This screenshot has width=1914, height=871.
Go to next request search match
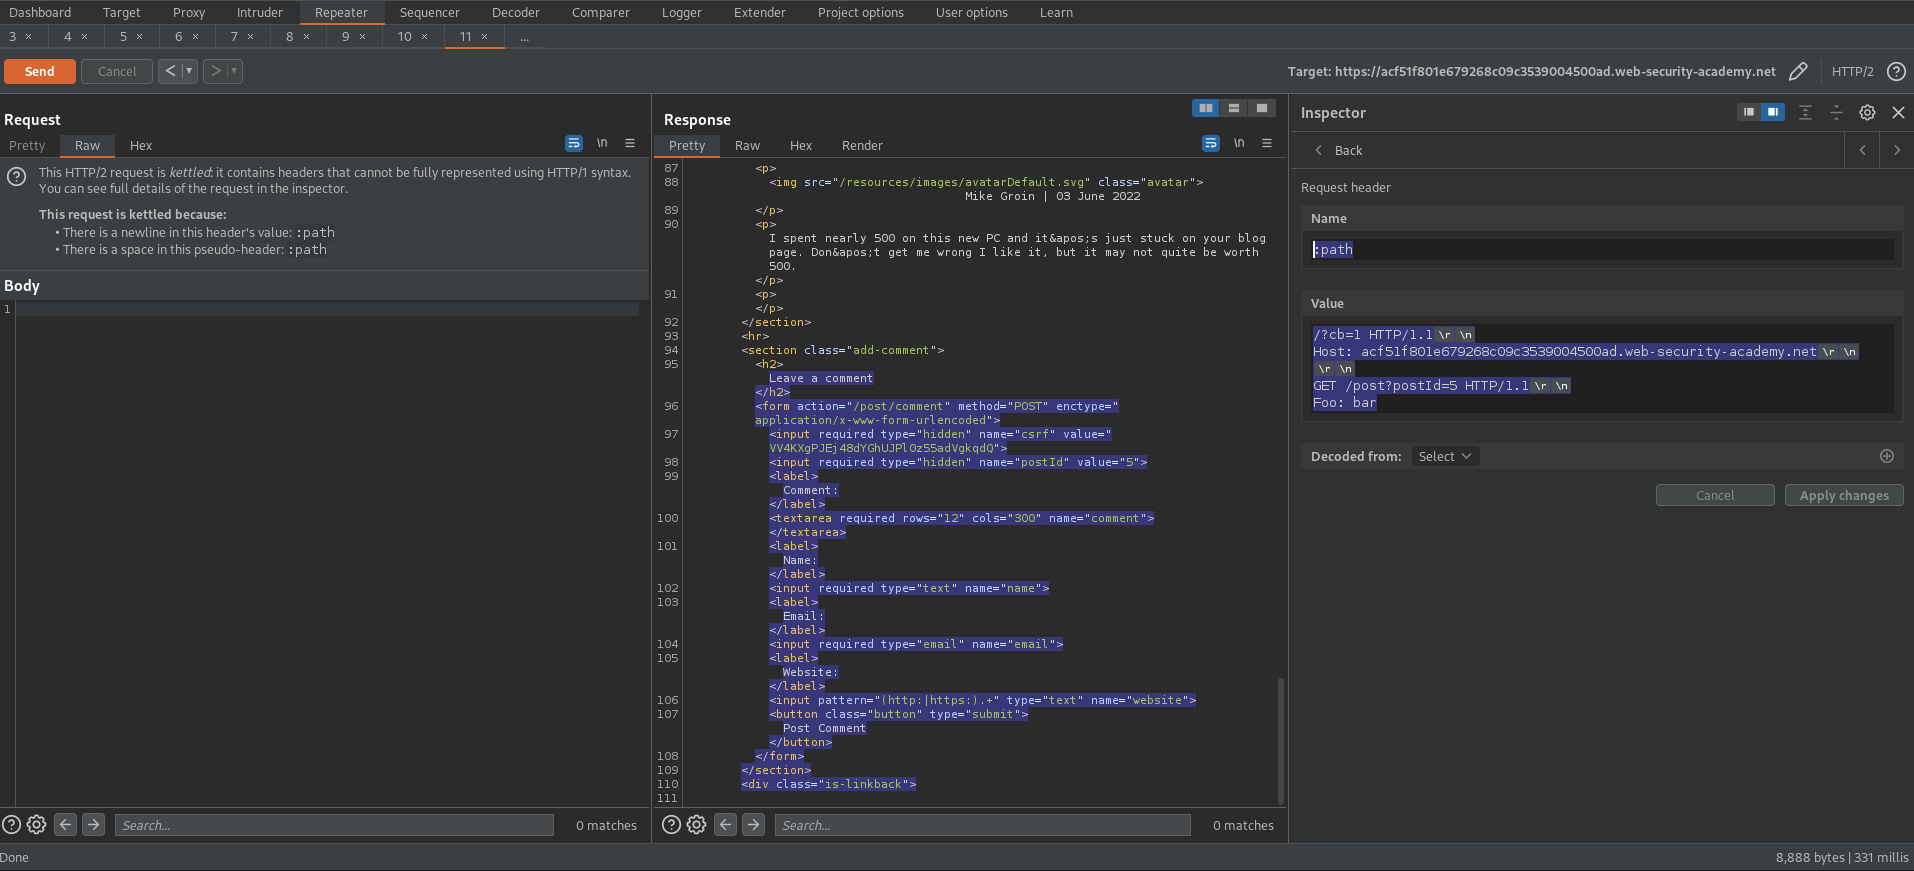pyautogui.click(x=93, y=825)
